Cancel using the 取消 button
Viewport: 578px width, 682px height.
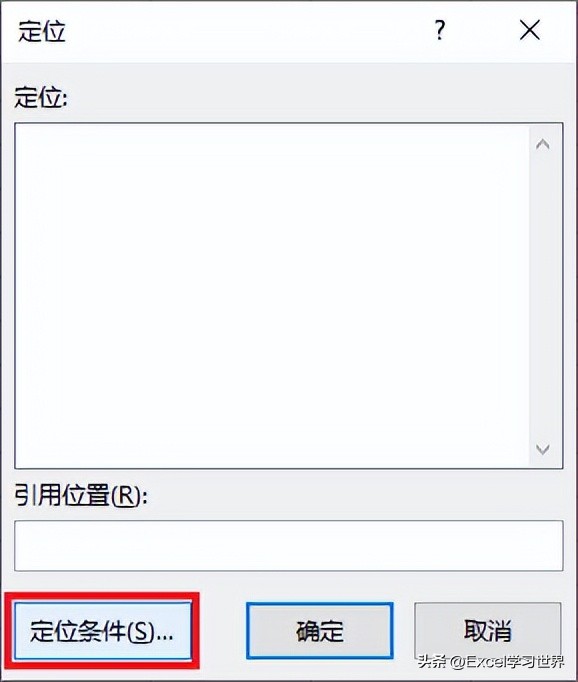click(x=488, y=631)
